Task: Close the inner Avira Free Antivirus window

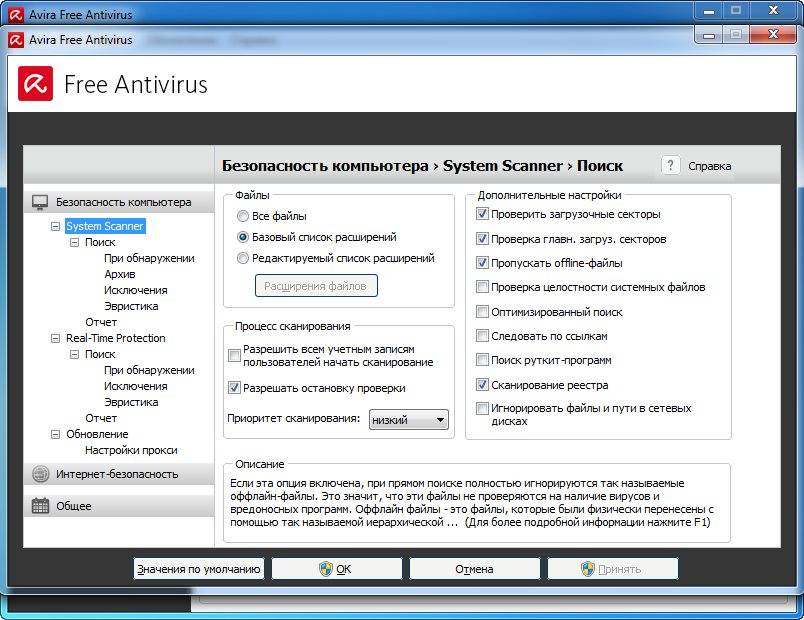Action: pos(774,35)
